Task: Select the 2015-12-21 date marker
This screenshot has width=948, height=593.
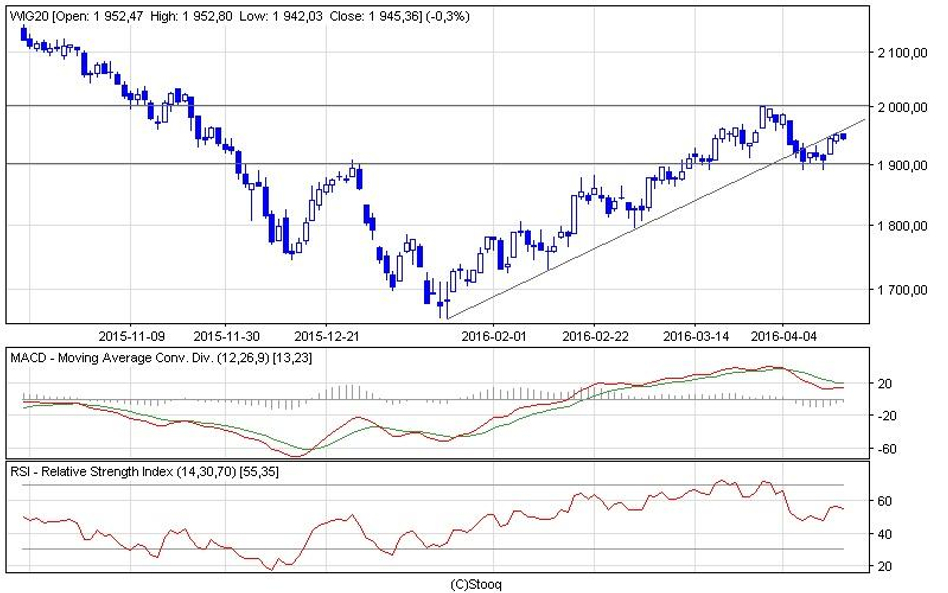Action: coord(329,336)
